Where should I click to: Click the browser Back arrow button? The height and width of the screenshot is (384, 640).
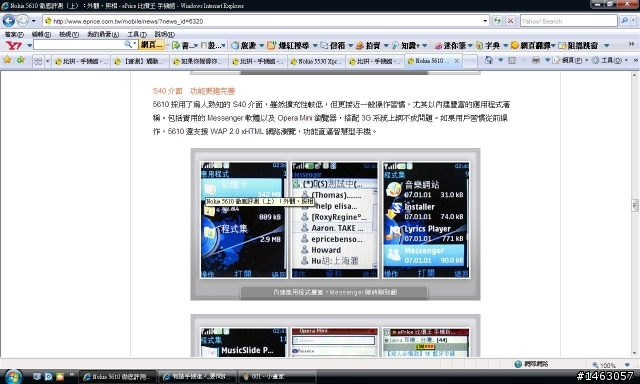point(9,20)
